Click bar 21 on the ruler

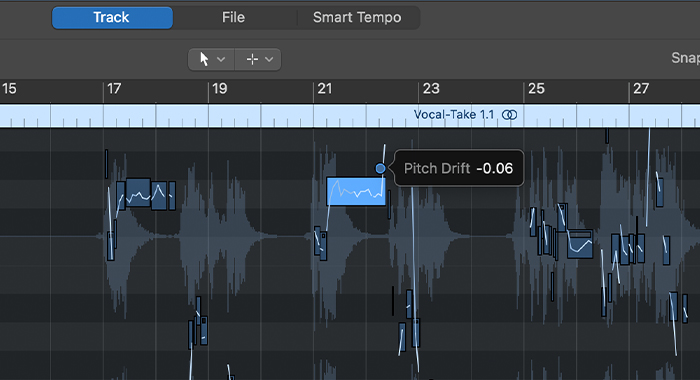click(x=325, y=89)
